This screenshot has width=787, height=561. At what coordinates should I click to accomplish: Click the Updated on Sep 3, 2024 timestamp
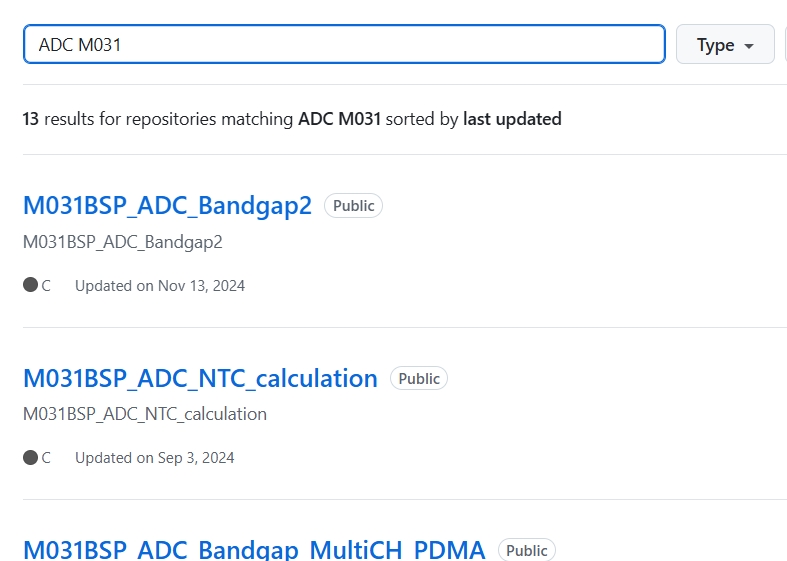[155, 458]
